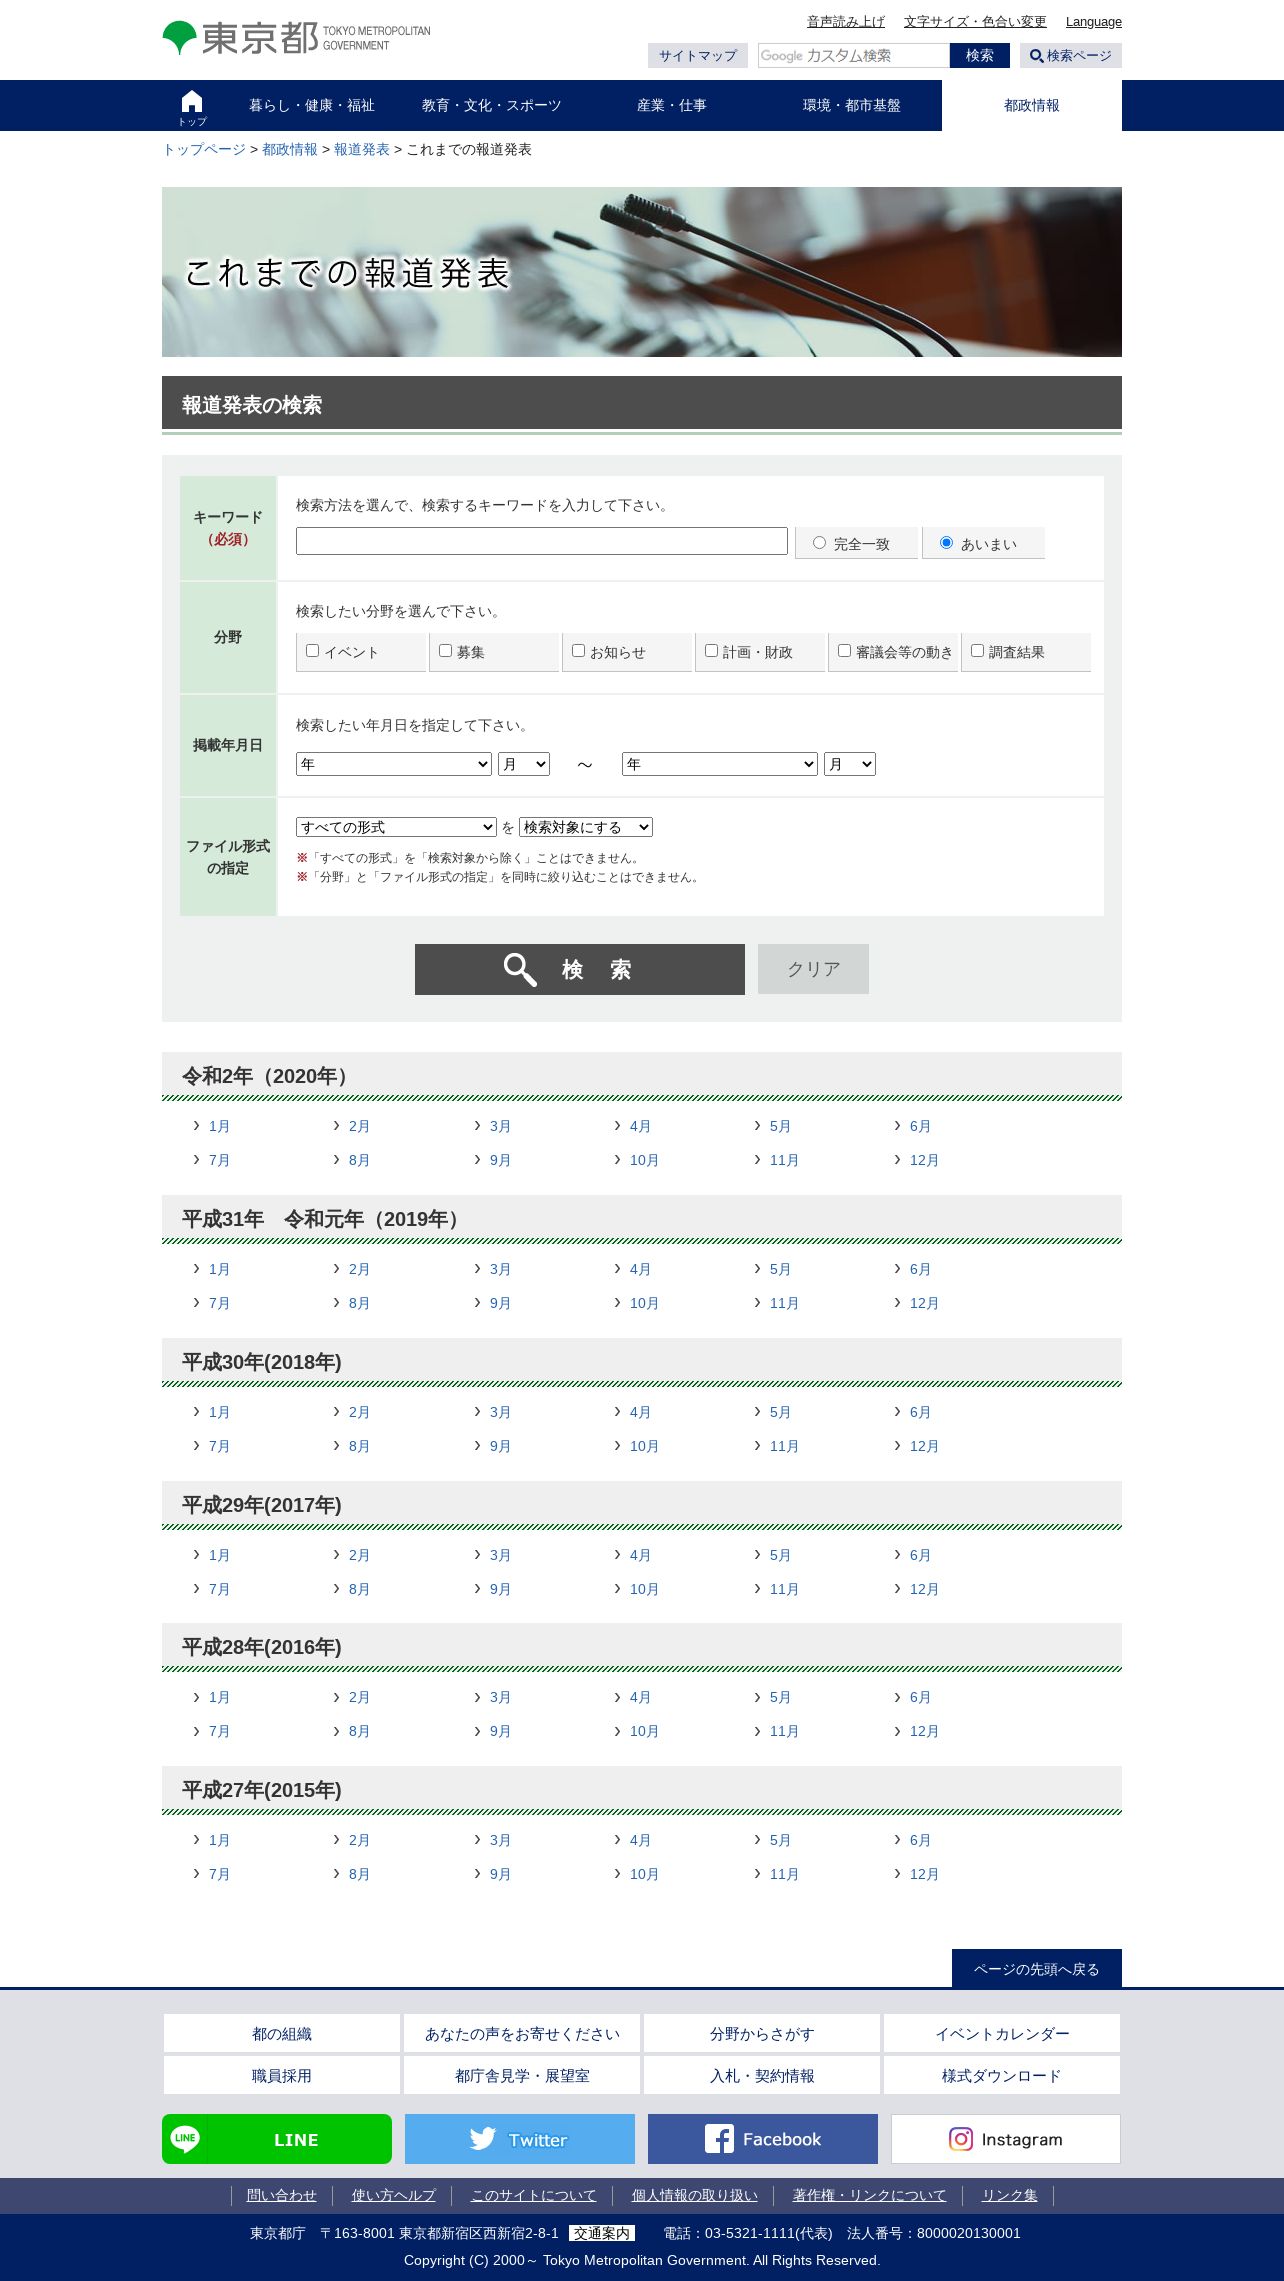This screenshot has height=2281, width=1284.
Task: Click 都庁舎見学・展望室 footer button
Action: pos(522,2075)
